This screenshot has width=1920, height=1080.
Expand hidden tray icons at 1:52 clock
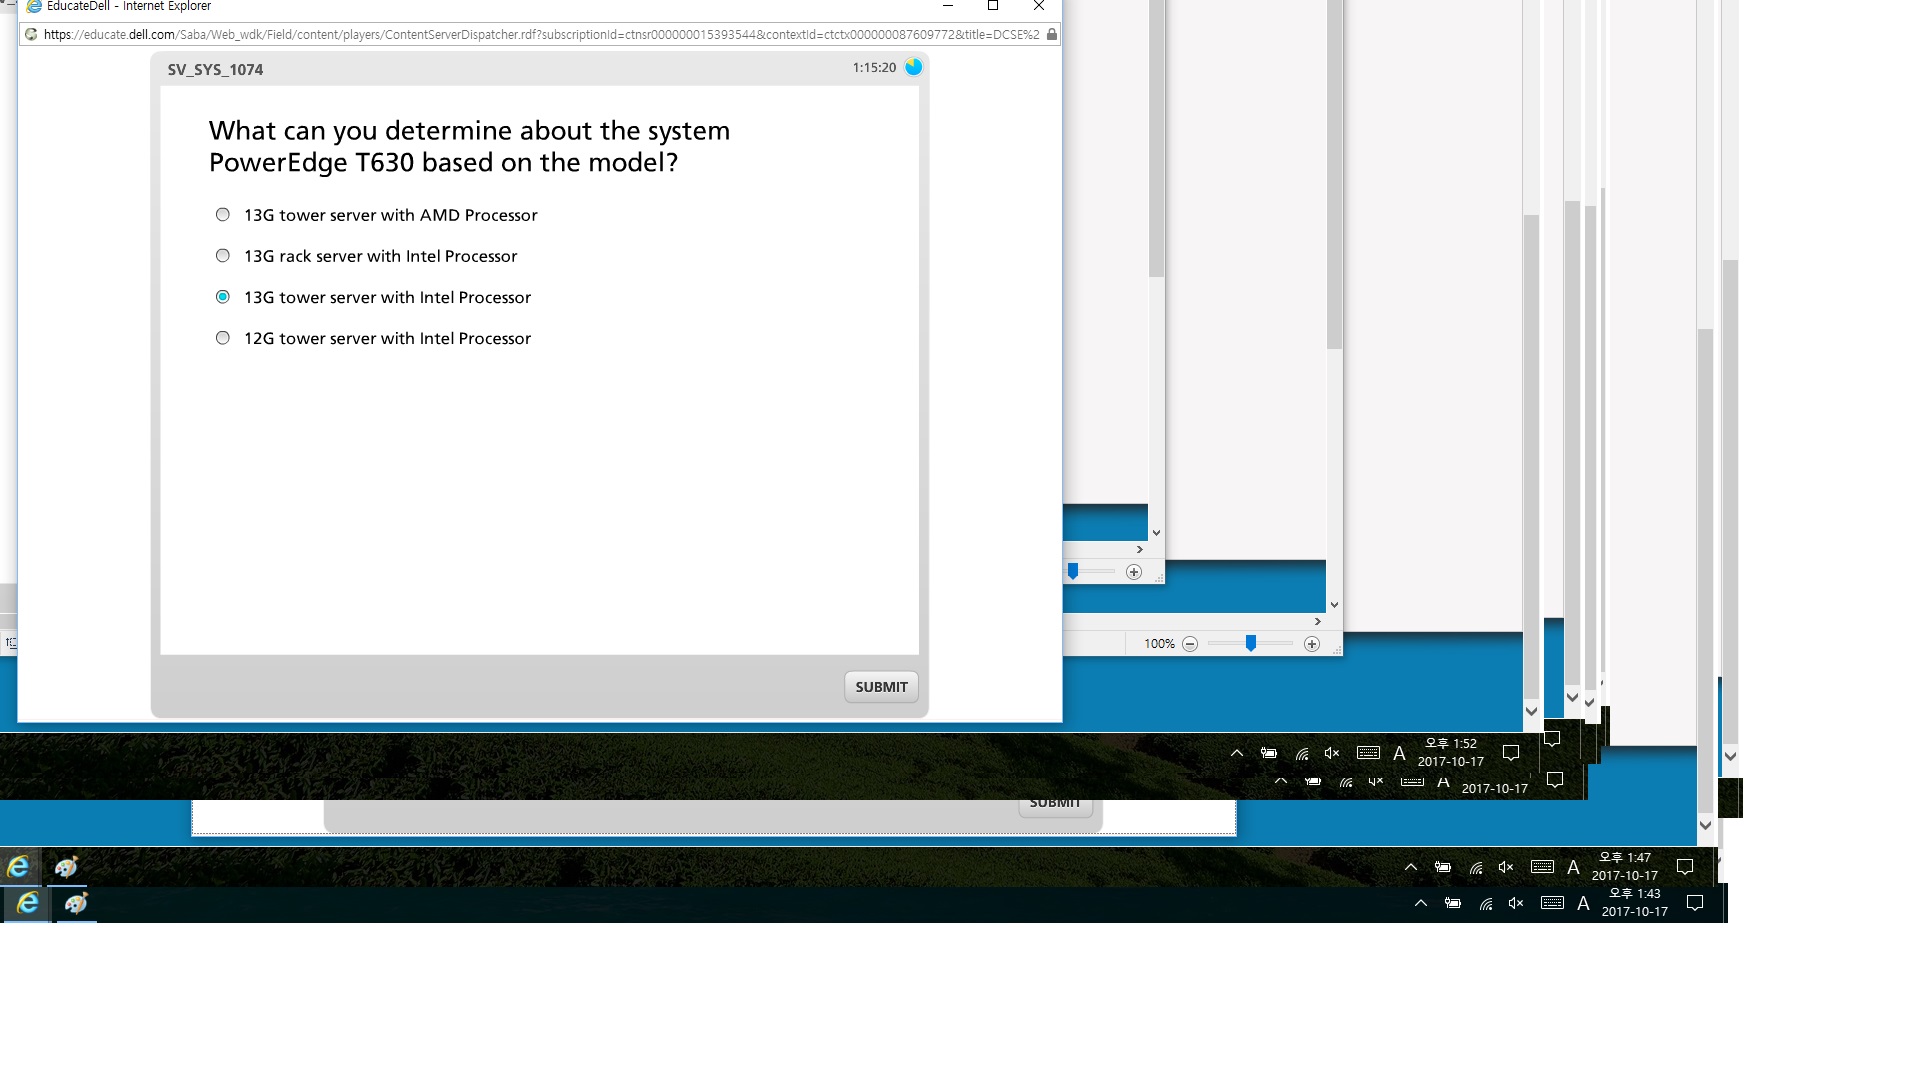1237,753
